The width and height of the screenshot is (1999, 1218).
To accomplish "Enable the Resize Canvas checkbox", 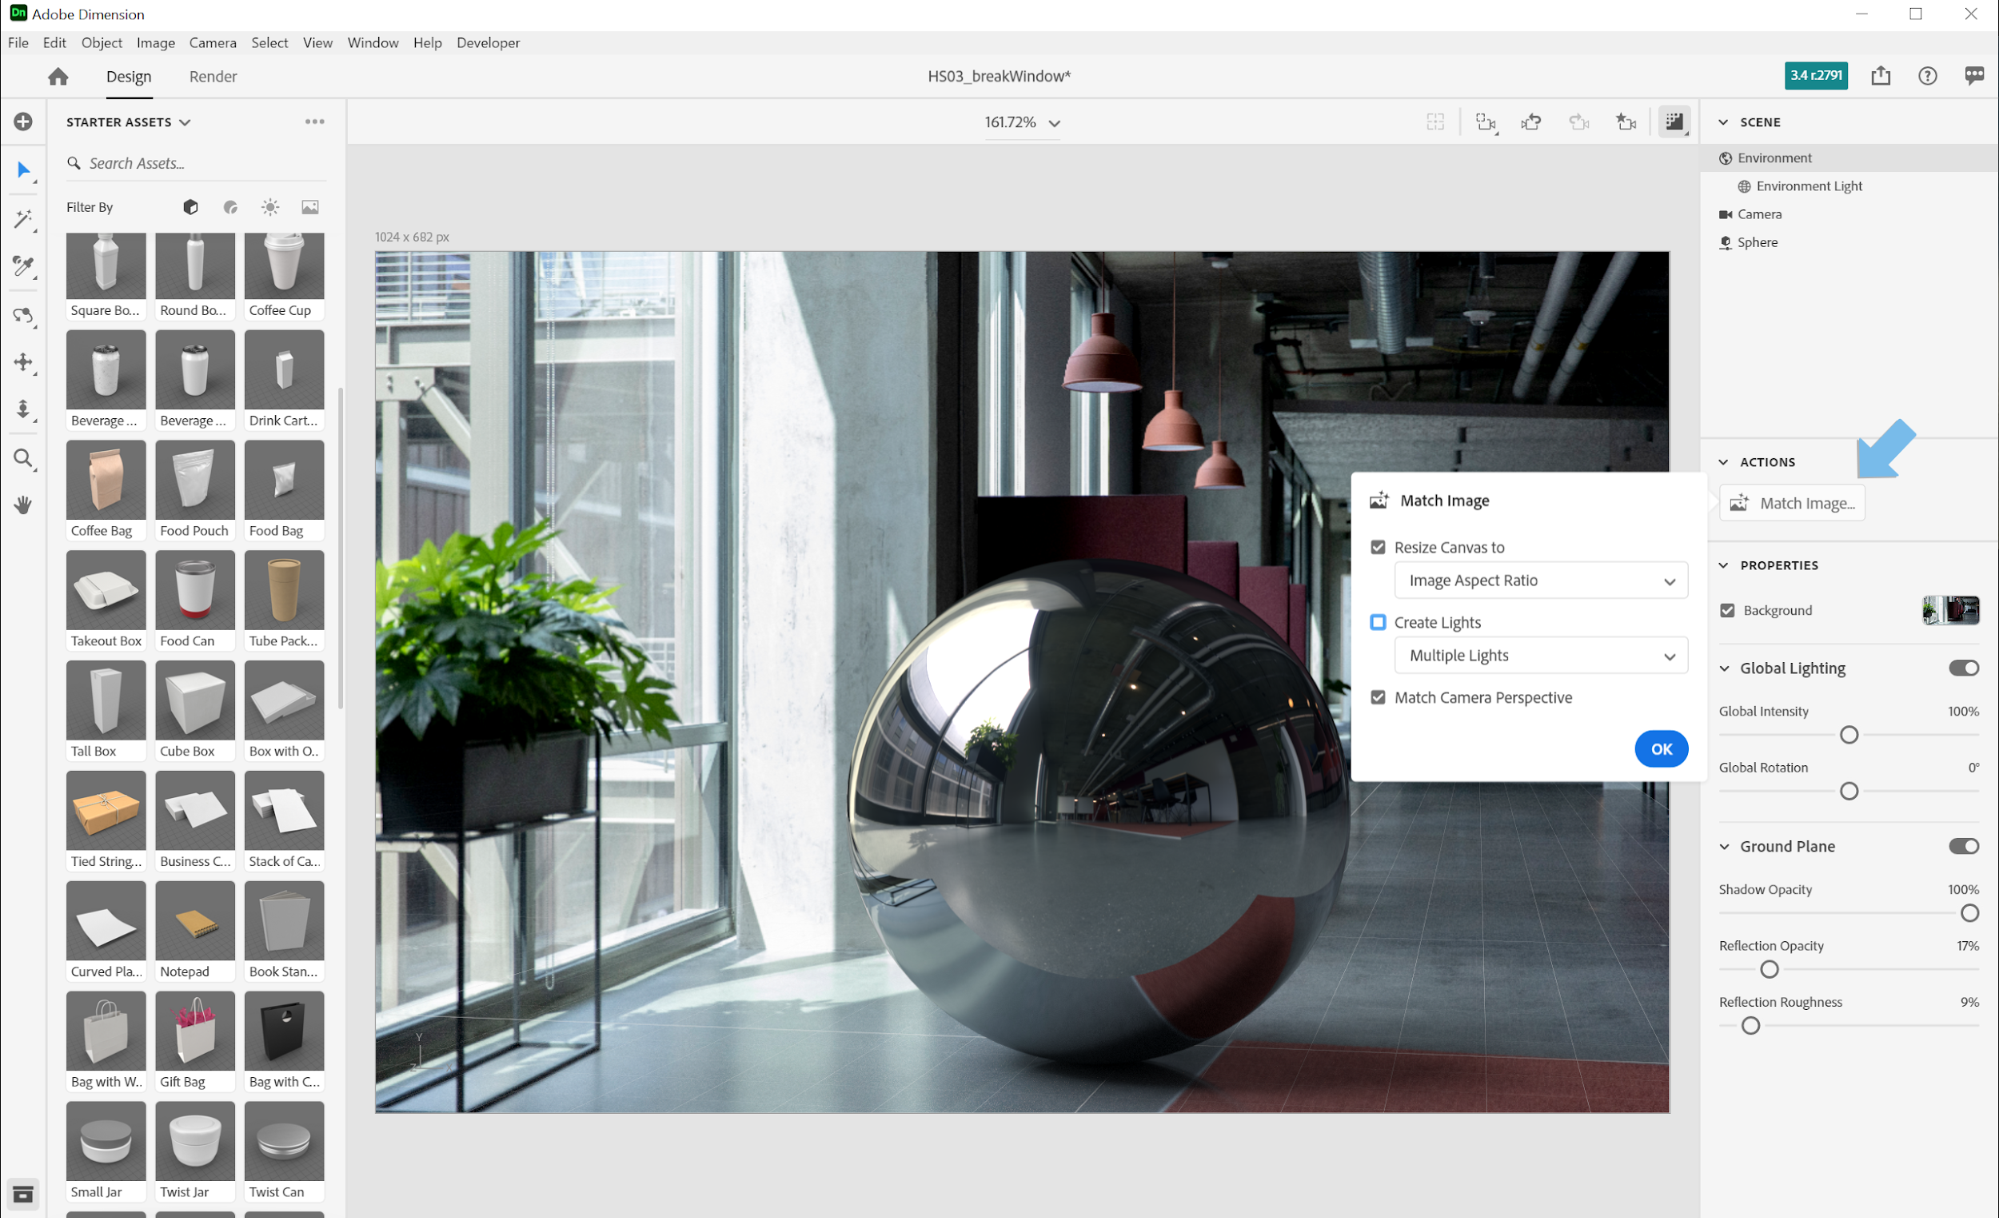I will pos(1378,547).
